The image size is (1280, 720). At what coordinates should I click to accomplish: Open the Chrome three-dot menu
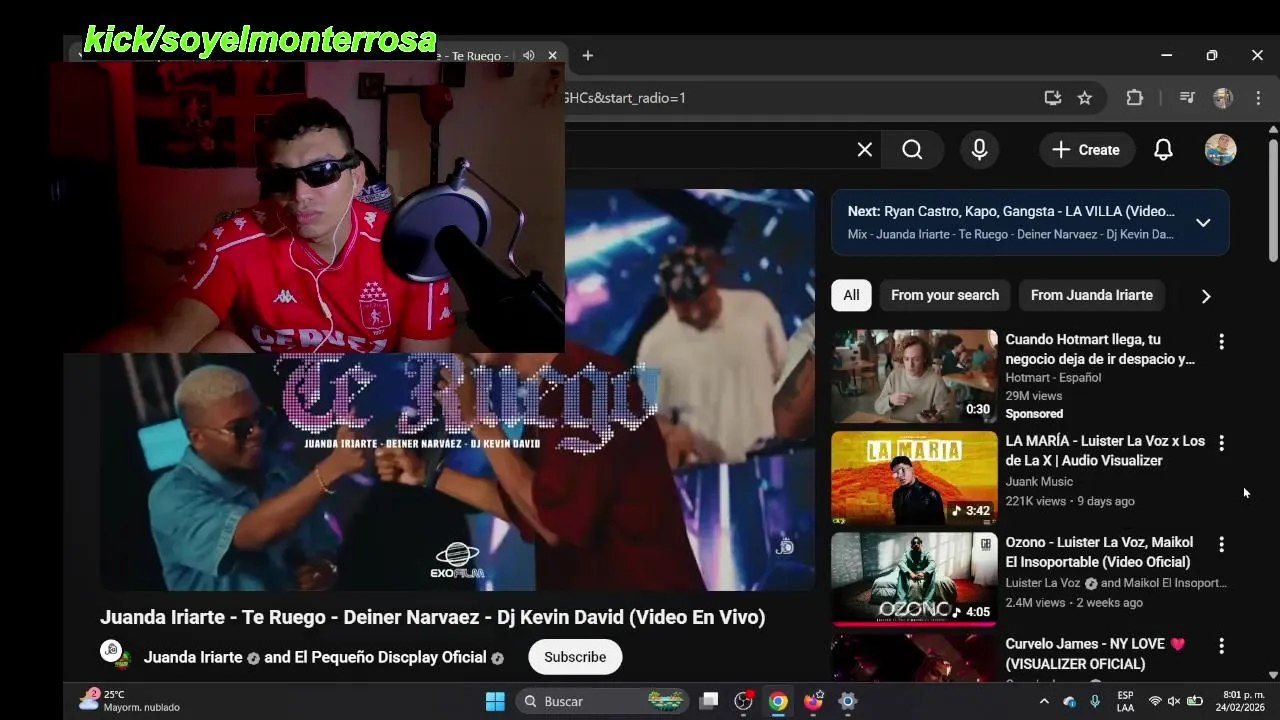click(1258, 98)
